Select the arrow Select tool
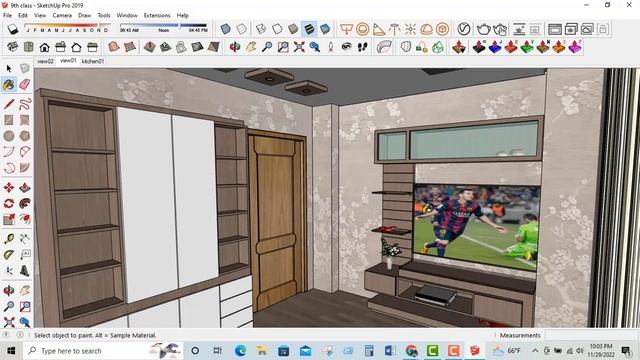 tap(9, 69)
